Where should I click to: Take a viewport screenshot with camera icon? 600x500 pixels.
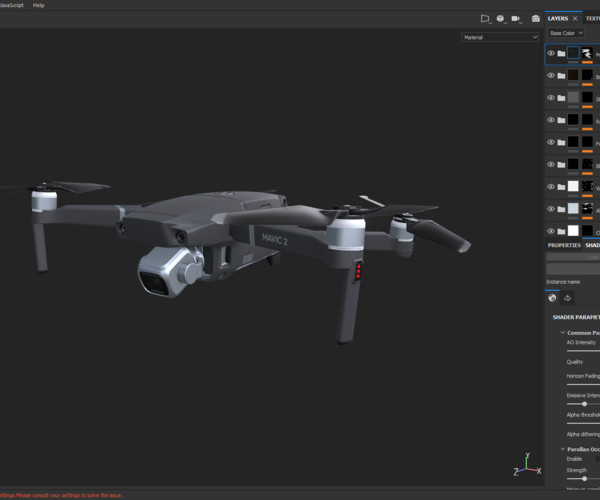(535, 18)
